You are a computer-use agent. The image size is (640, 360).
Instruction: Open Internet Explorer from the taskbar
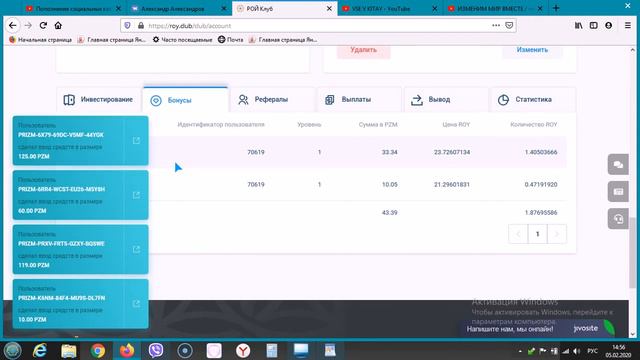tap(40, 350)
